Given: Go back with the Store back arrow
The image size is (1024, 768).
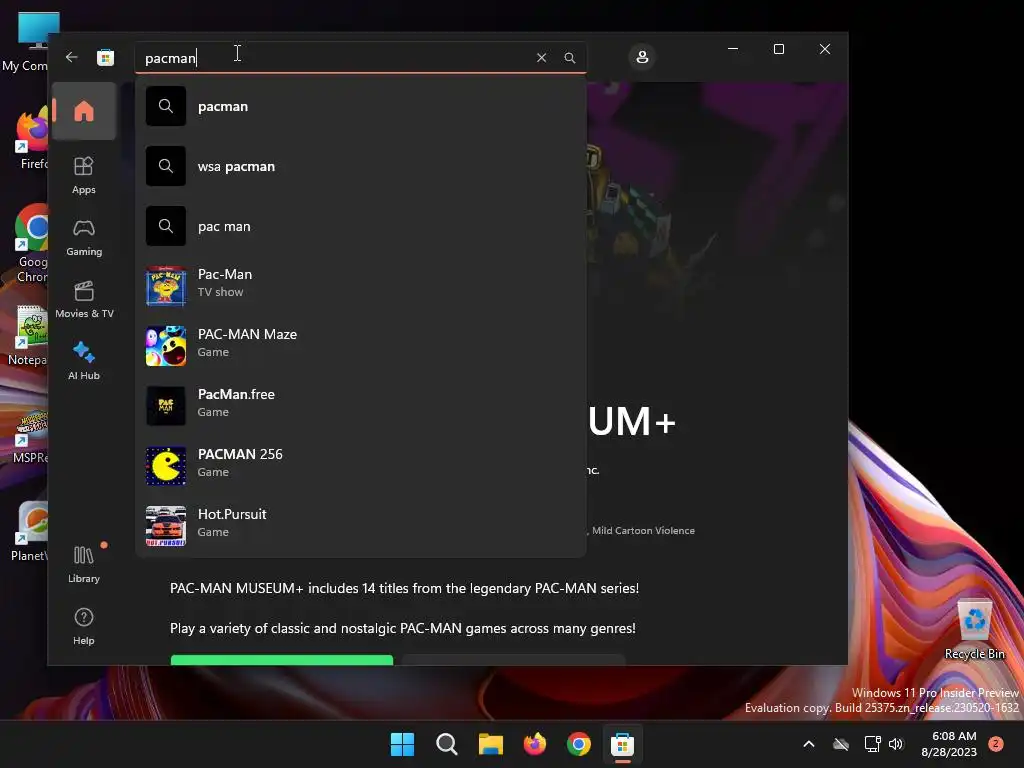Looking at the screenshot, I should 72,57.
